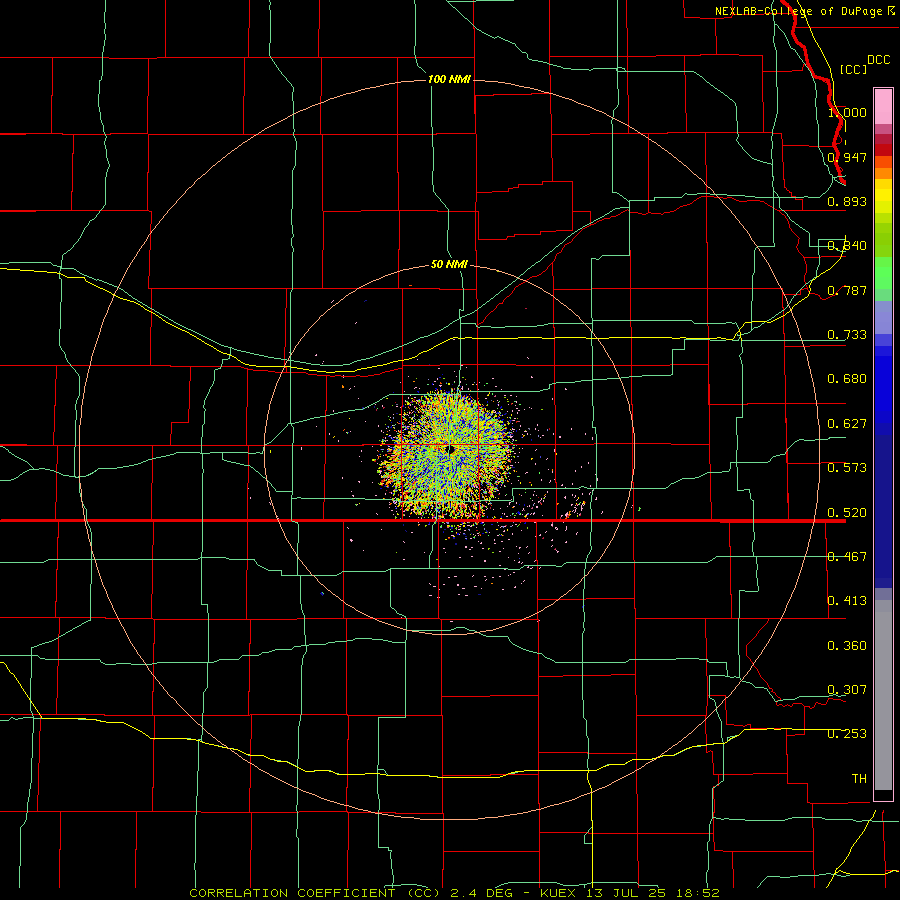This screenshot has width=900, height=900.
Task: Select the 0.253 scale value
Action: [x=847, y=734]
